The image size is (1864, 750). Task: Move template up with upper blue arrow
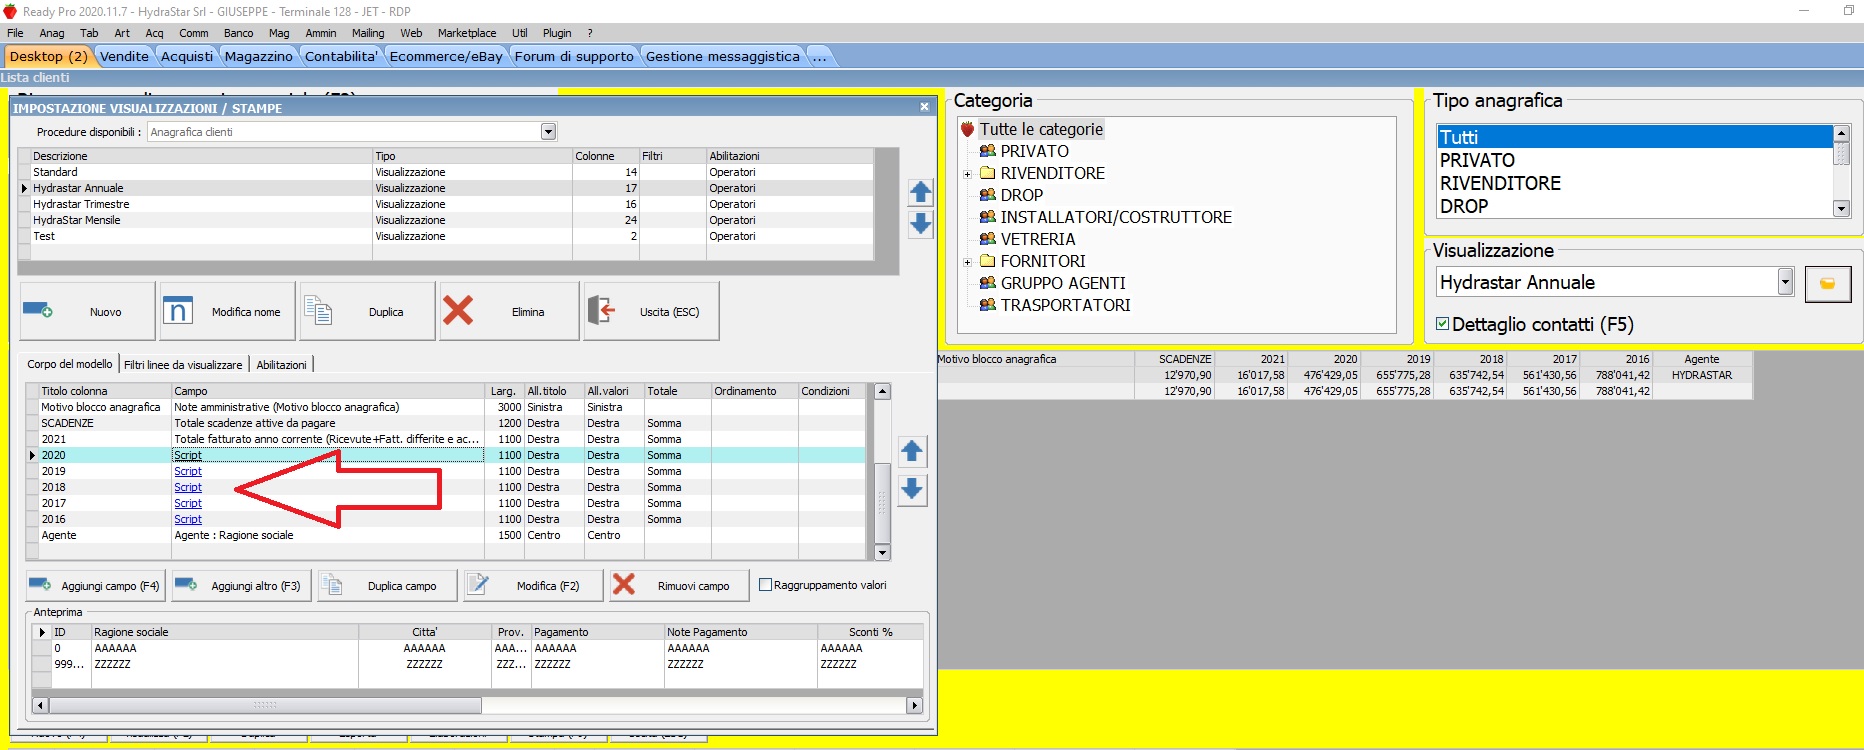920,192
